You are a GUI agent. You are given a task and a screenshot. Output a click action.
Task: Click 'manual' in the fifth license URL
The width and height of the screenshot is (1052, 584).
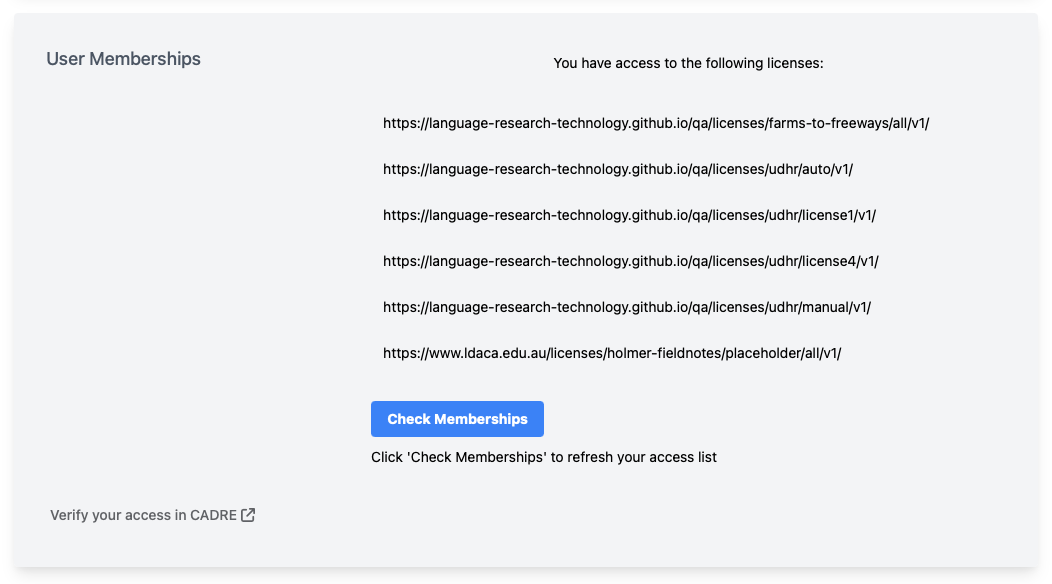click(823, 307)
